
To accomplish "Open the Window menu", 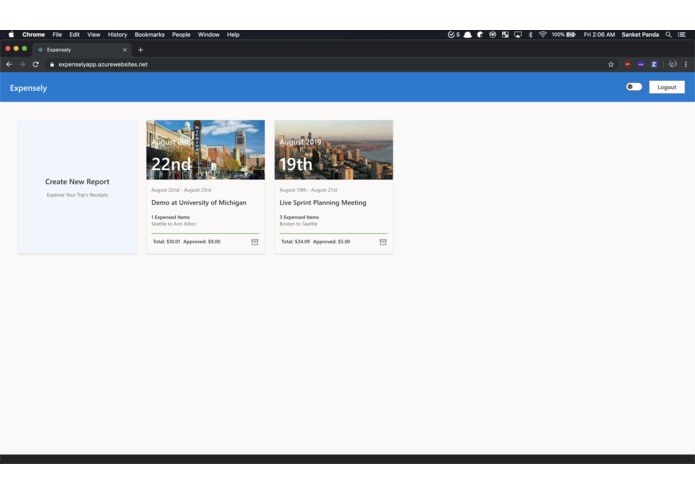I will point(209,35).
